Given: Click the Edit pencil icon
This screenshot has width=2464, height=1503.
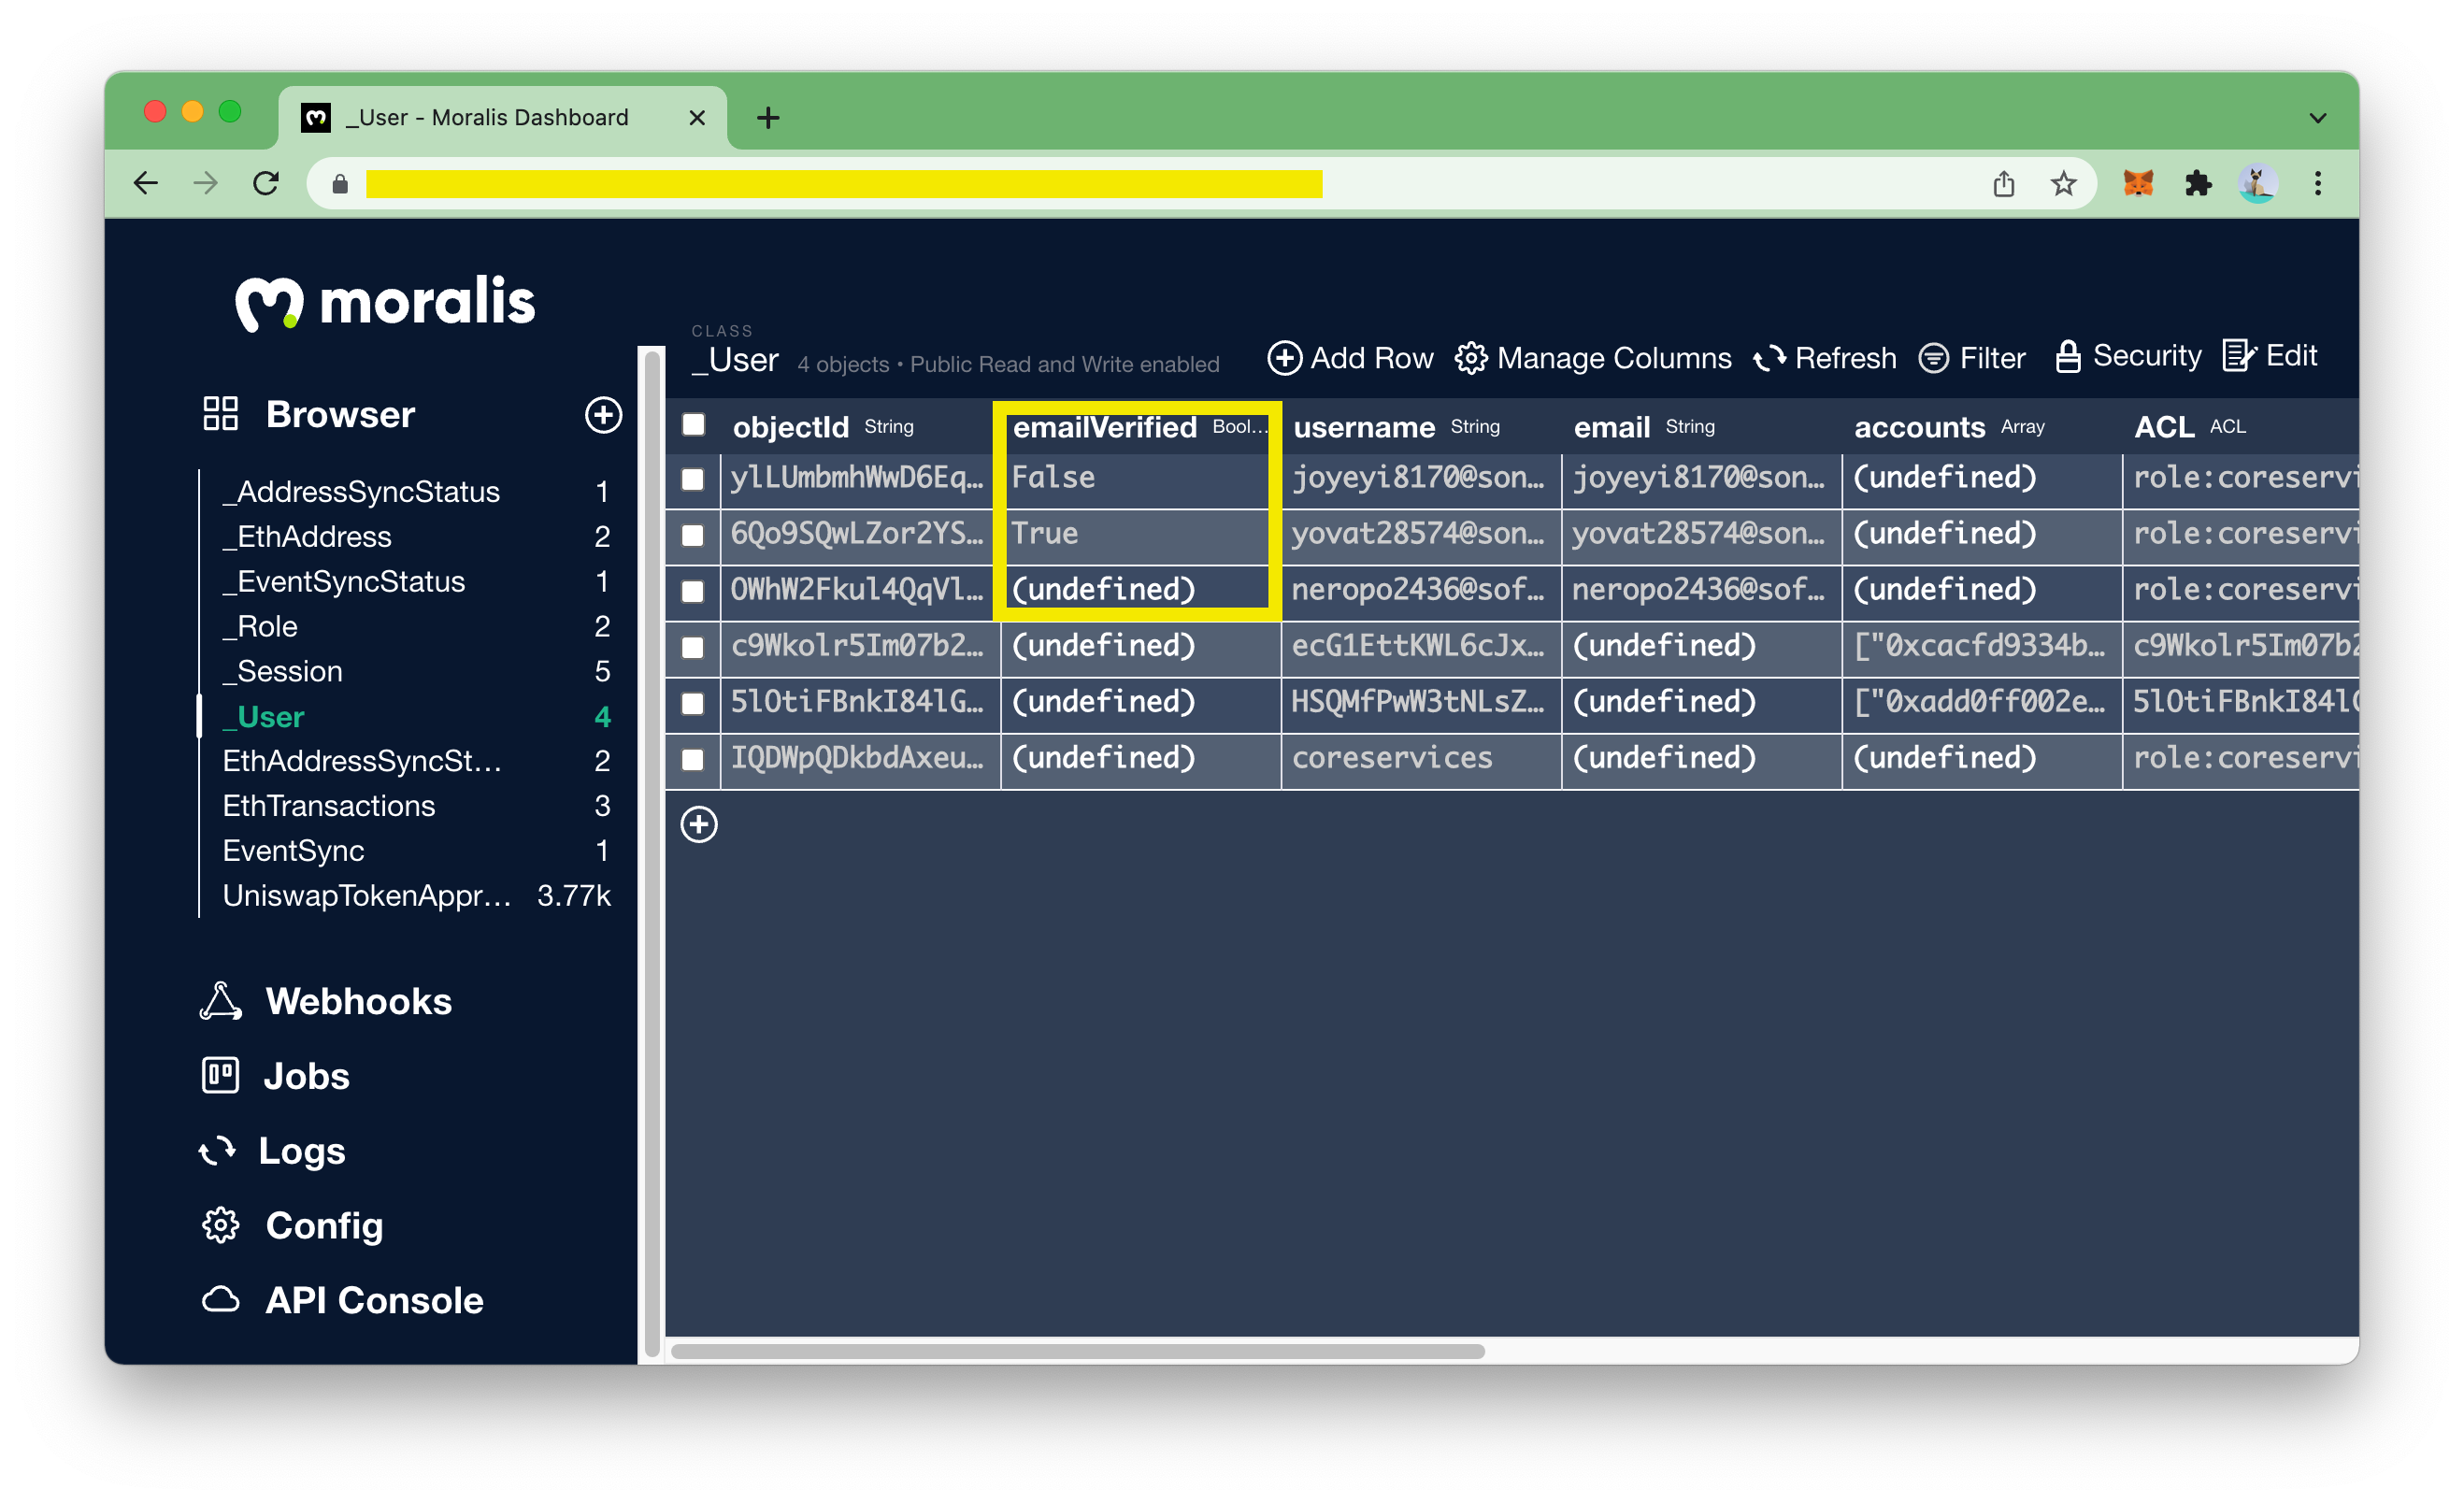Looking at the screenshot, I should coord(2238,356).
